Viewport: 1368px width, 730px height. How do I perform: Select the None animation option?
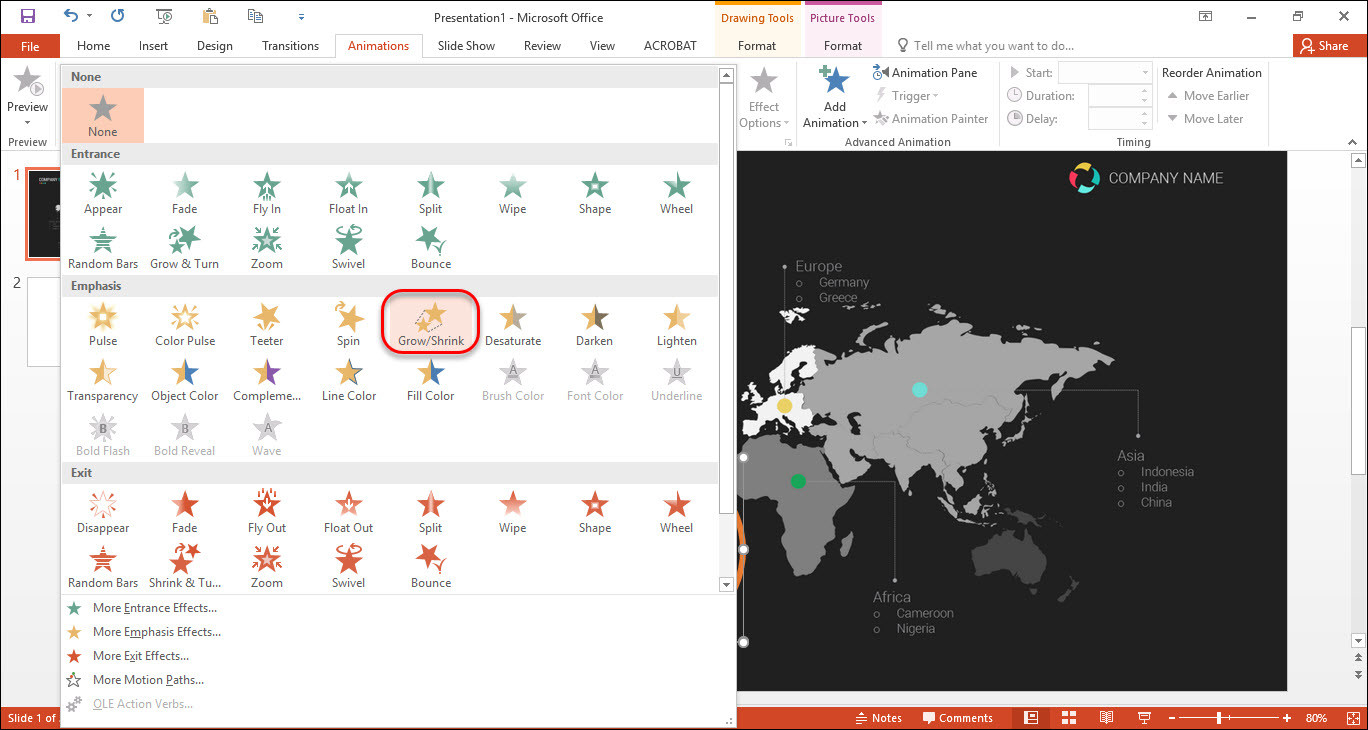pos(103,115)
